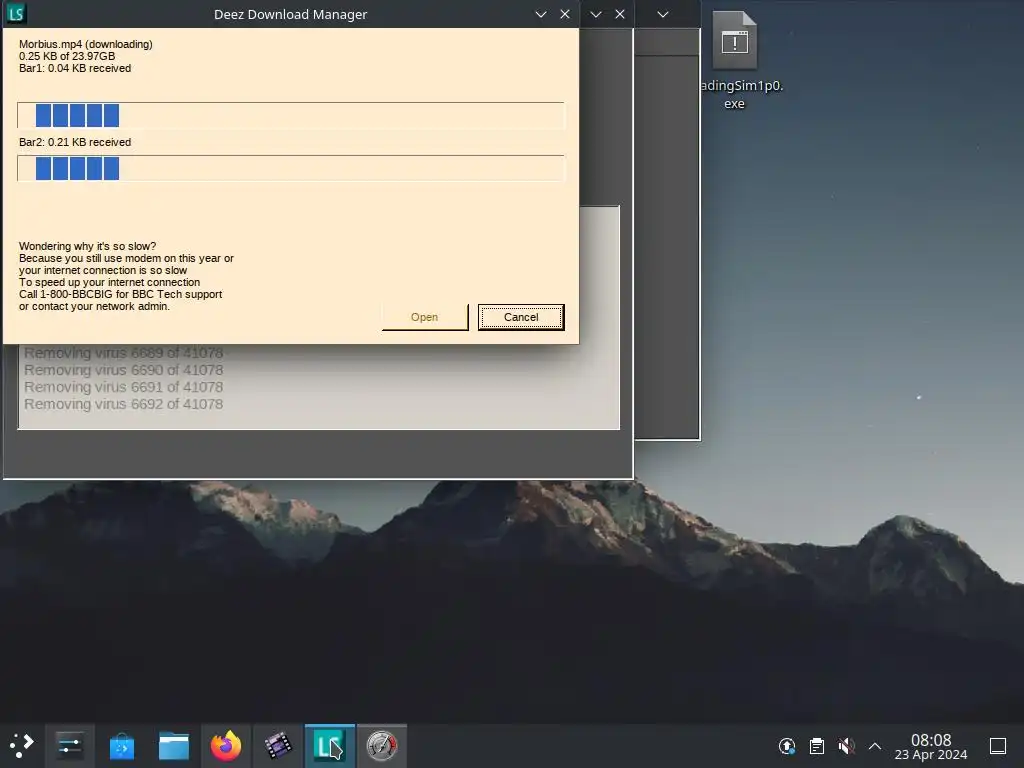
Task: Open the speedometer gauge app in taskbar
Action: [382, 746]
